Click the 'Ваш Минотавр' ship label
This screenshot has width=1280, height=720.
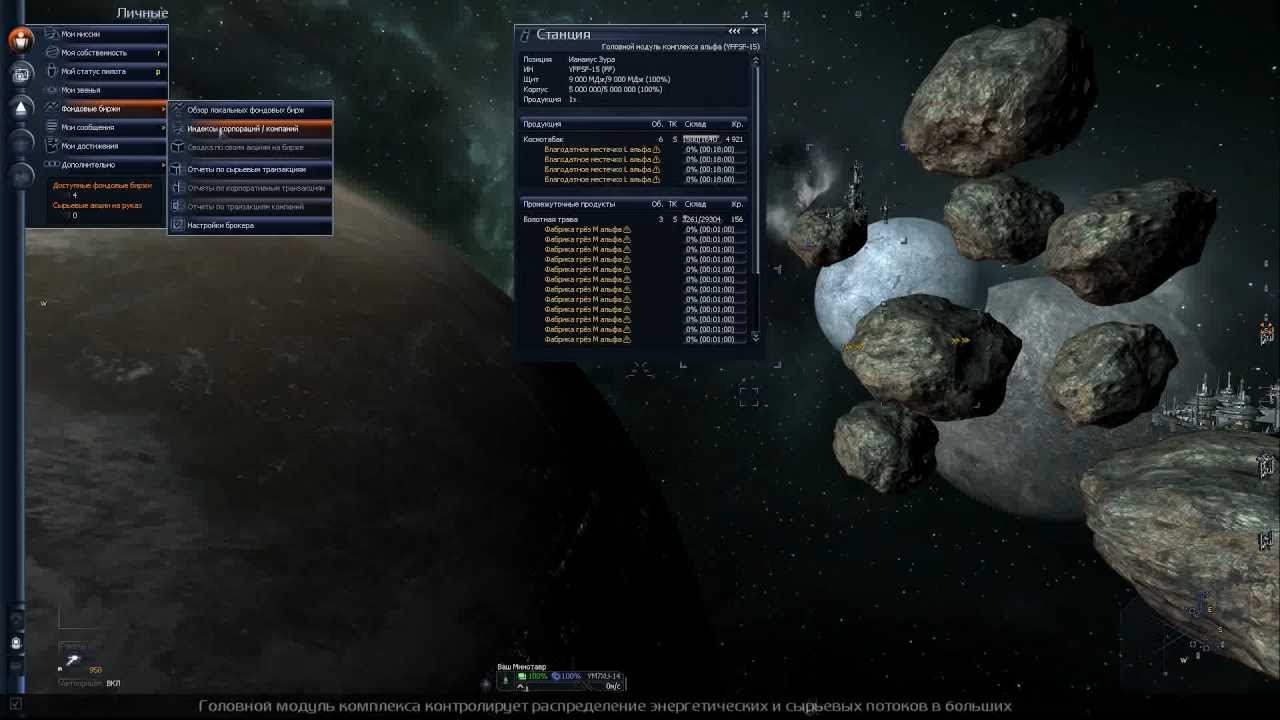[x=522, y=667]
